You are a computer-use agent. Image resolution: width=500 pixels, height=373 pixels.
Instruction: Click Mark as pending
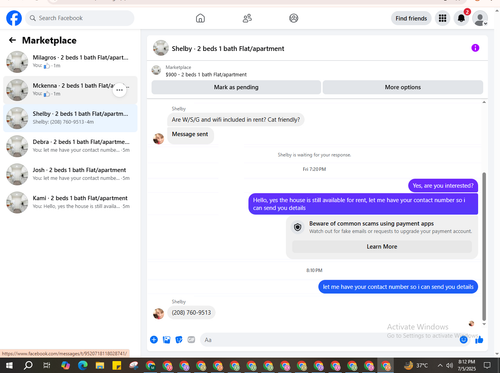[236, 87]
